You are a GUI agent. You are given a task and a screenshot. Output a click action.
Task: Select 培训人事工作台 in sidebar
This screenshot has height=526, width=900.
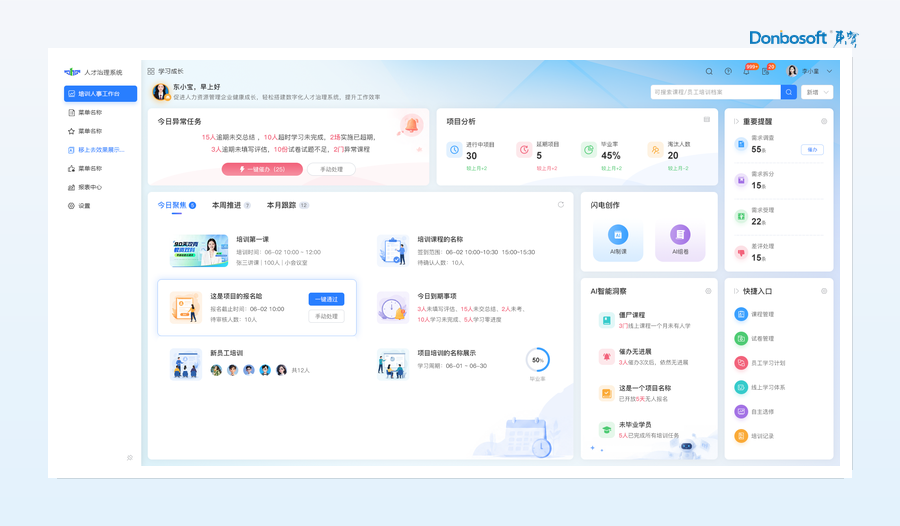click(x=100, y=94)
